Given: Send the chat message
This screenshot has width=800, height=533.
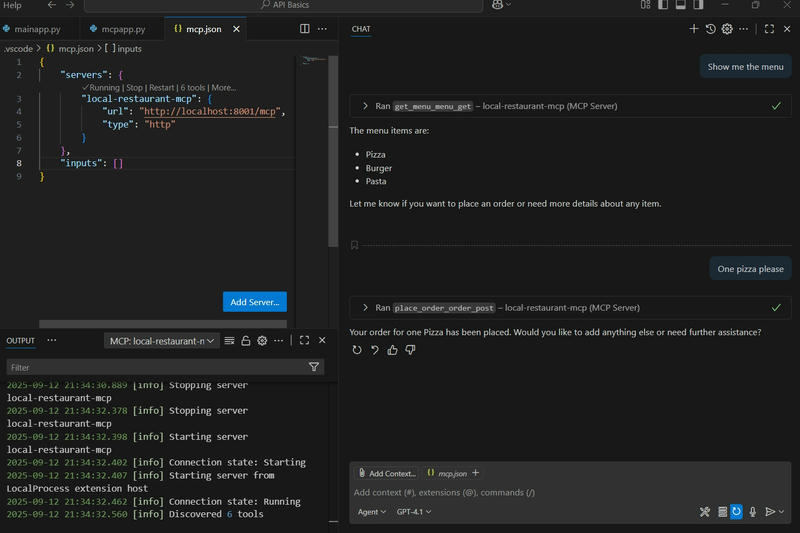Looking at the screenshot, I should 770,512.
